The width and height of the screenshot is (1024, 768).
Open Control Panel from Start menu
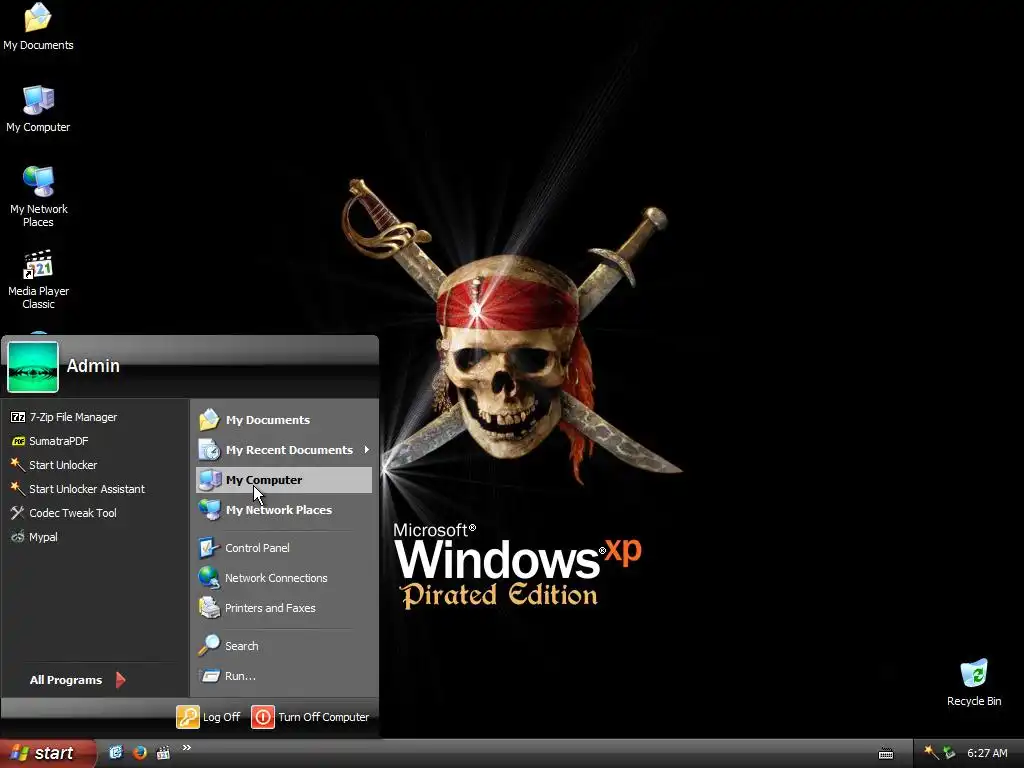click(x=283, y=548)
